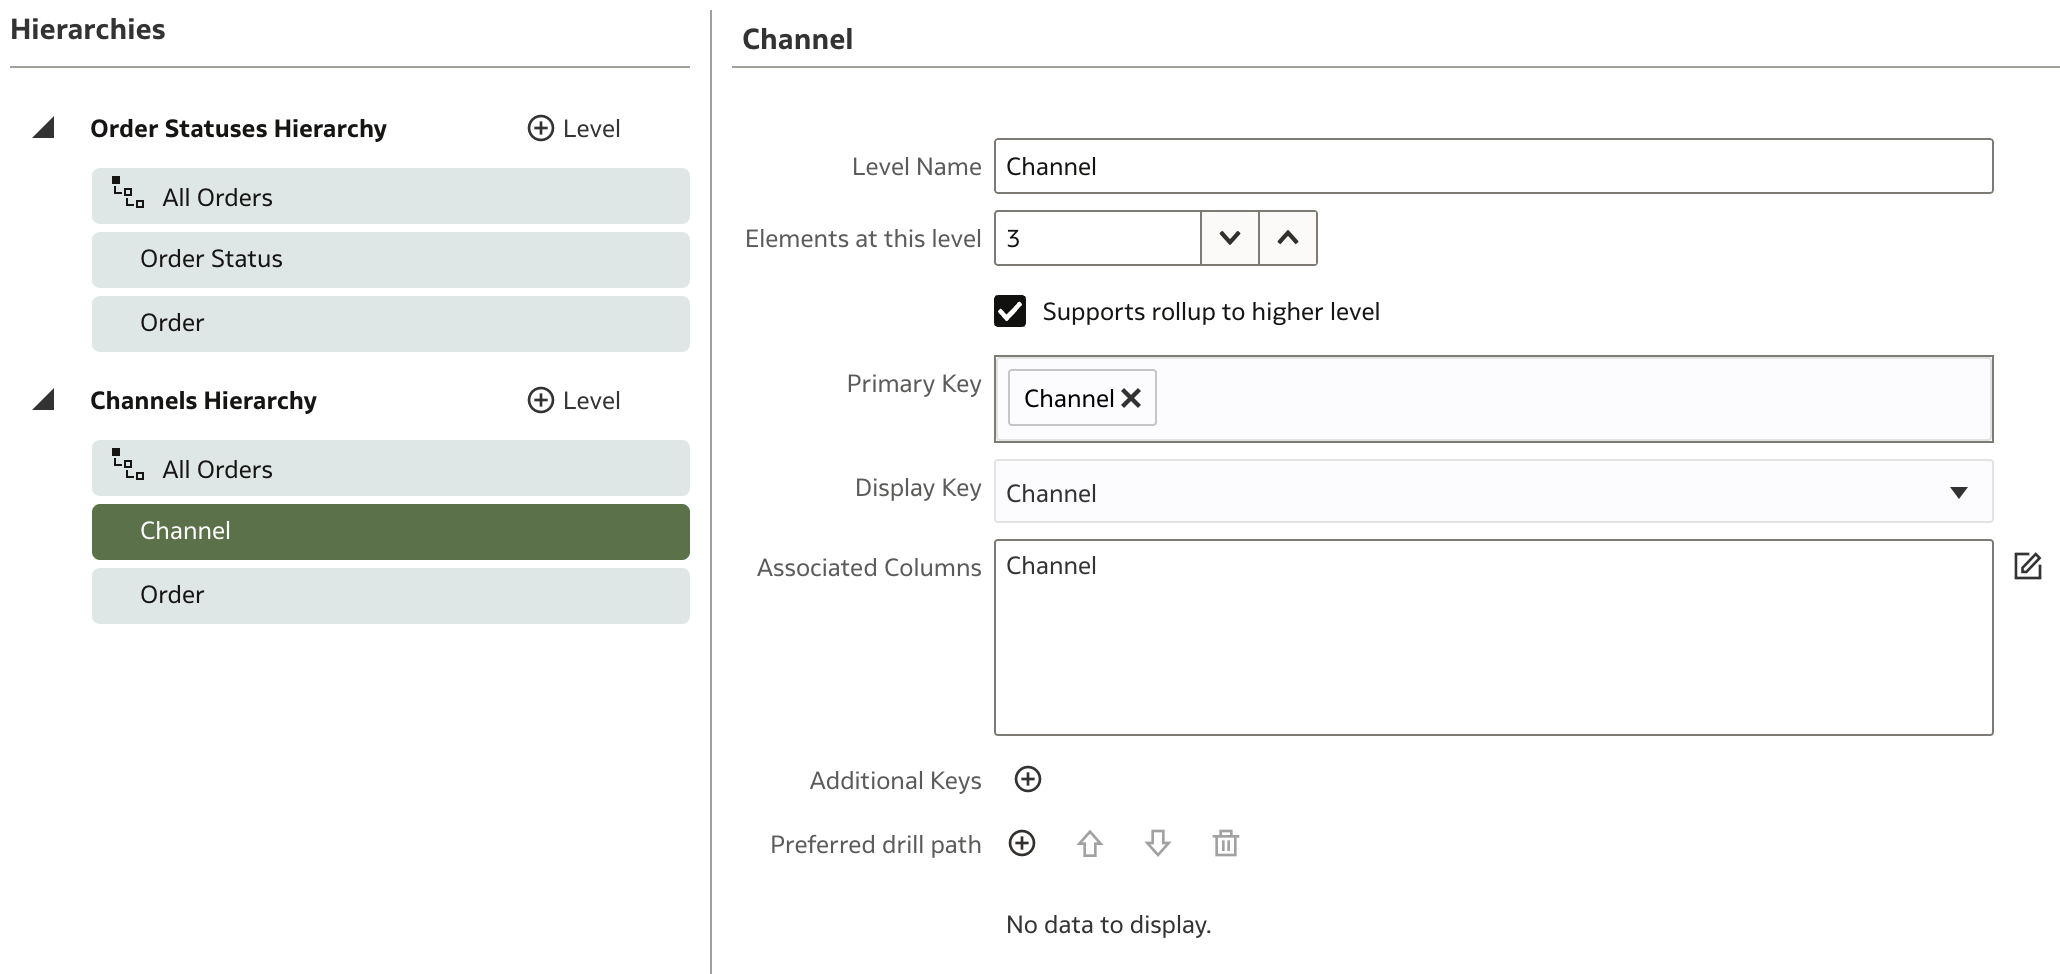The width and height of the screenshot is (2060, 974).
Task: Select Order level under Order Statuses Hierarchy
Action: tap(391, 323)
